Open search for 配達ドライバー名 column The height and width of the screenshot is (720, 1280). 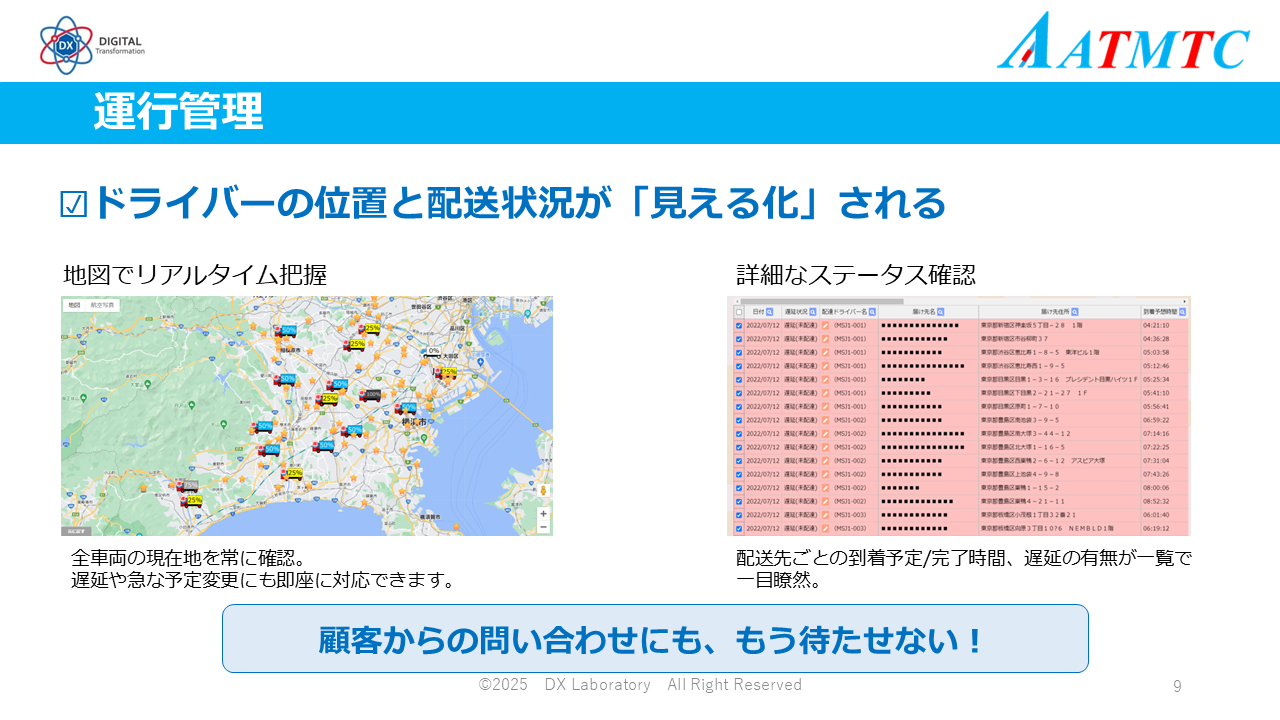872,312
